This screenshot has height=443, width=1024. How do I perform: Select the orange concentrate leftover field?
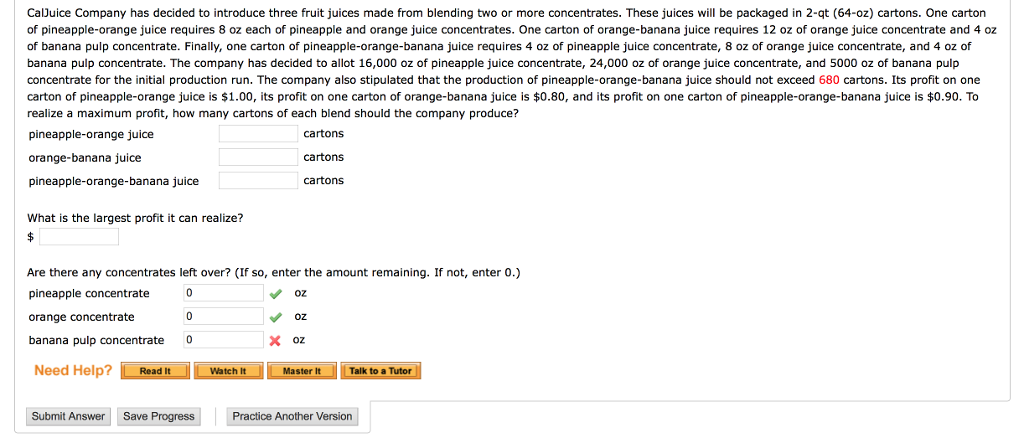click(222, 317)
